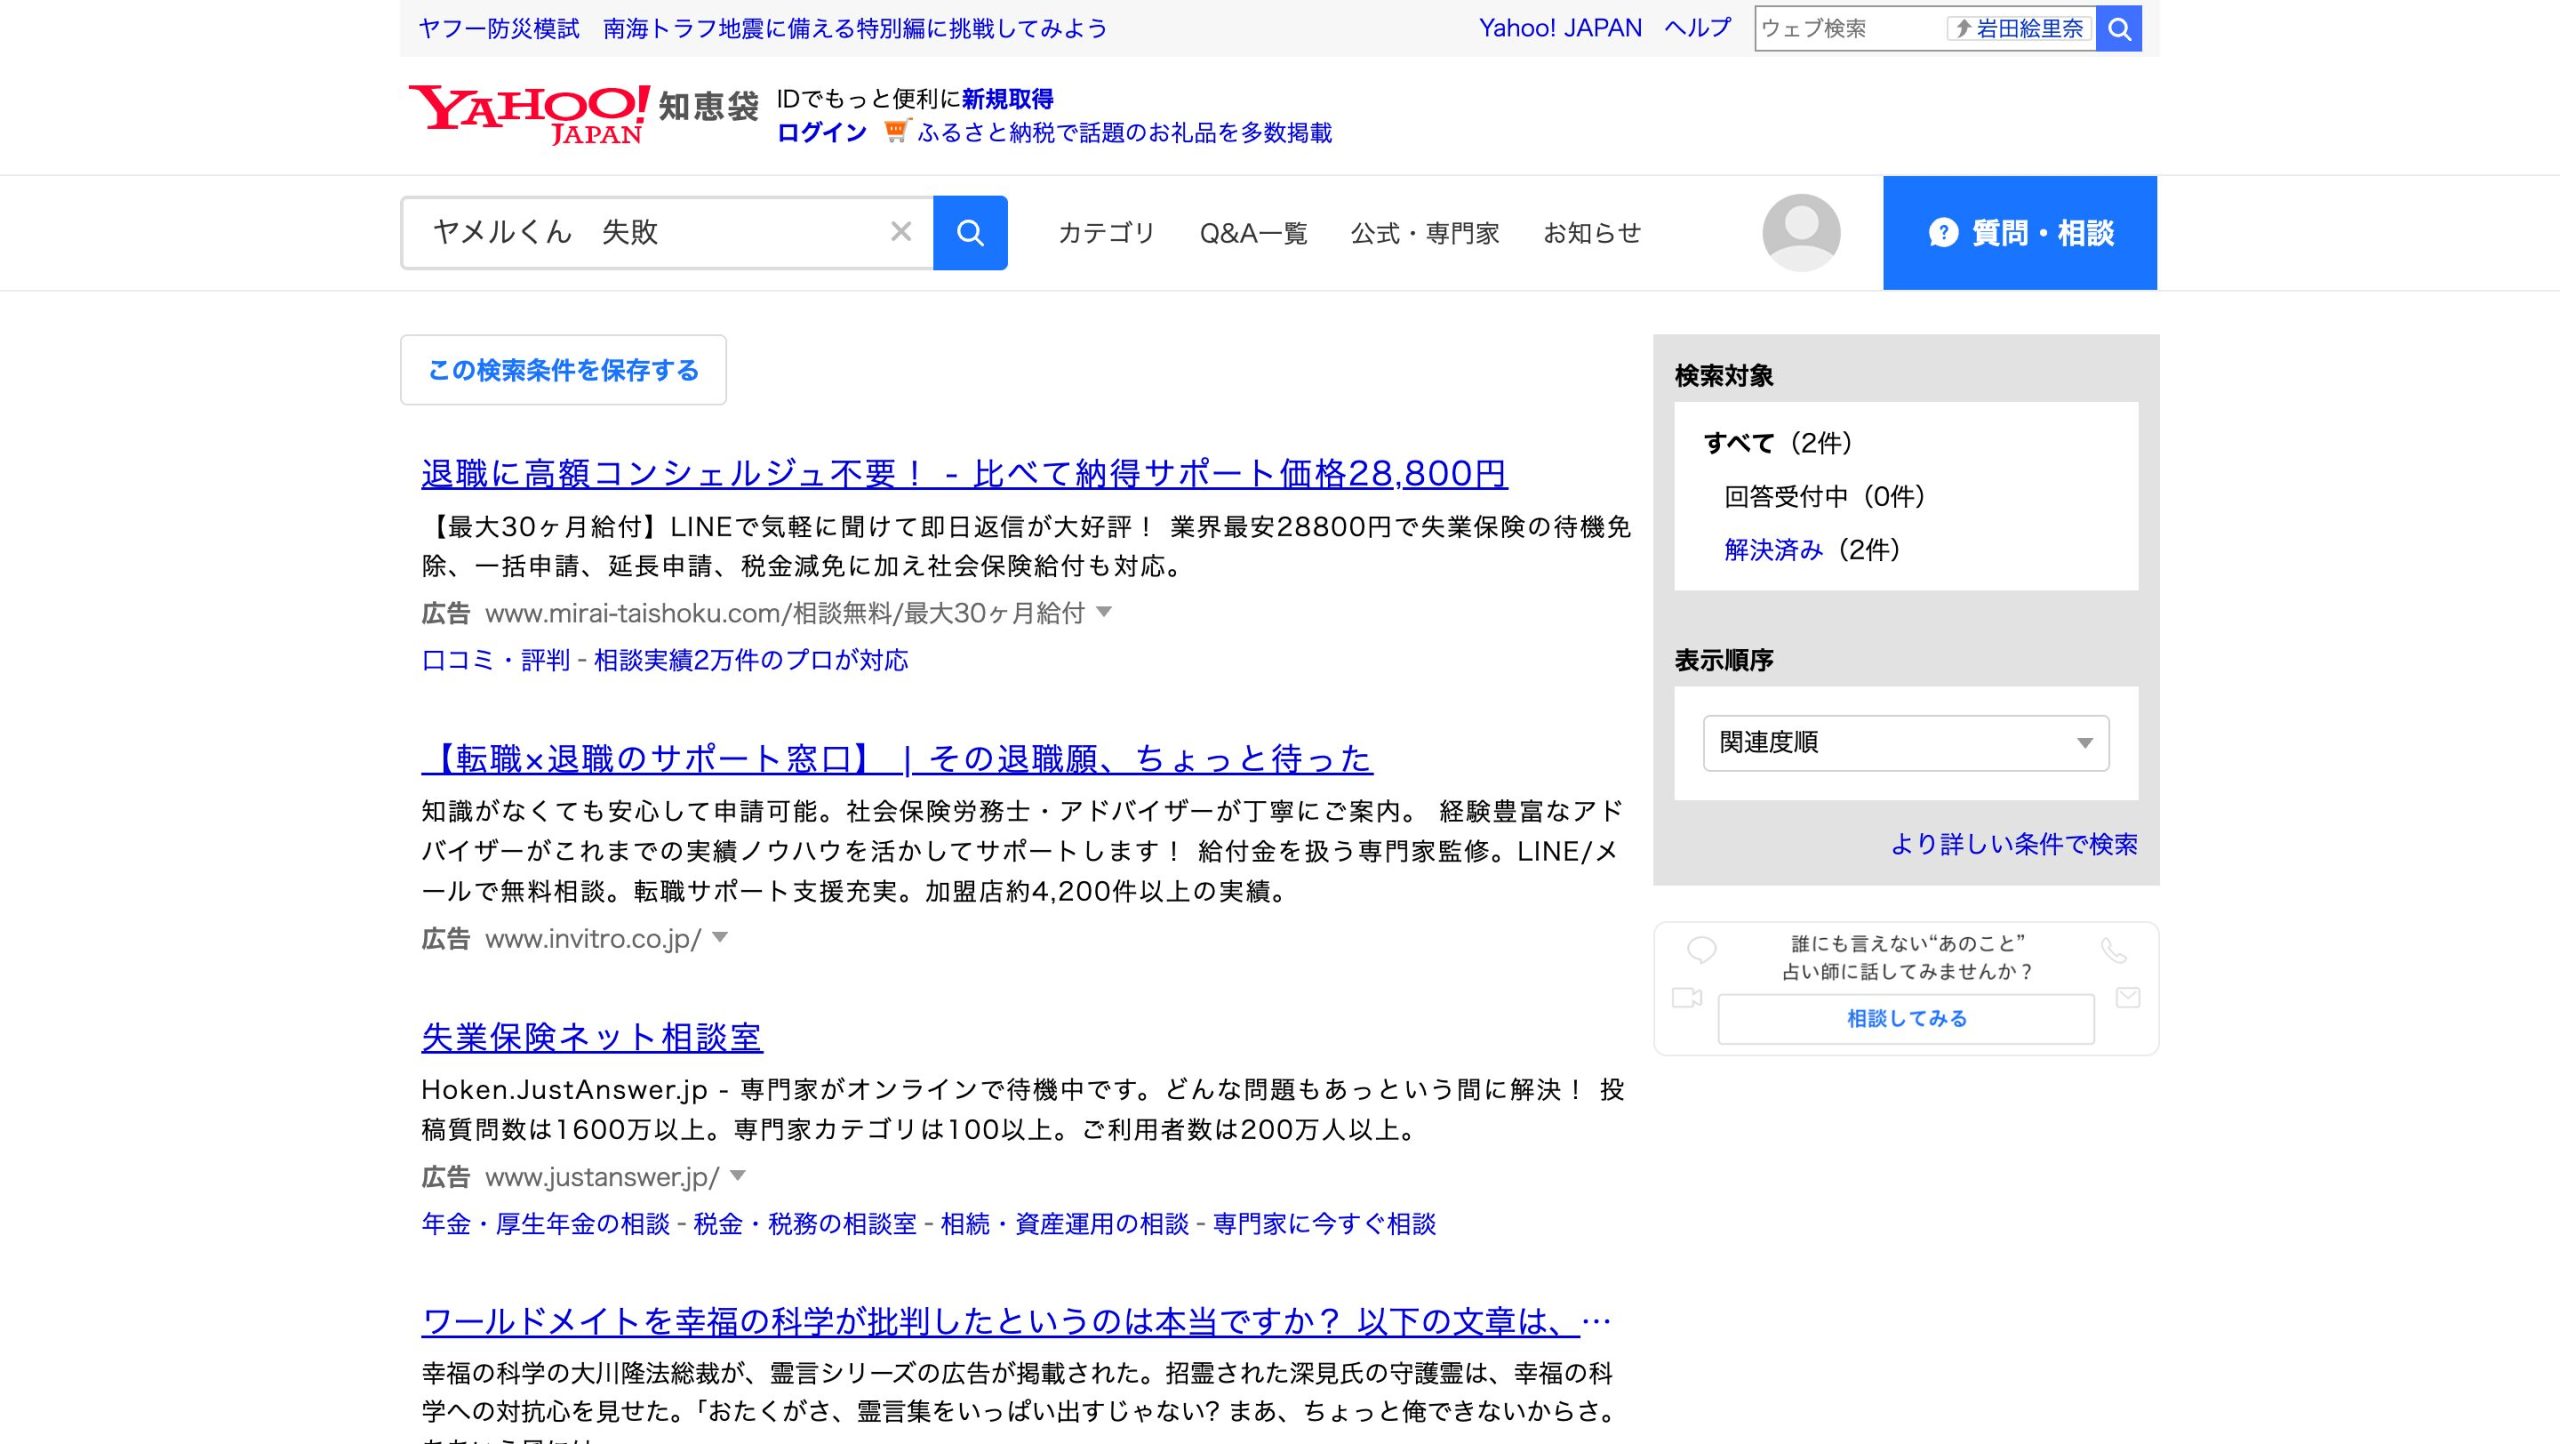Click the 相談してみる button
The image size is (2560, 1444).
click(1906, 1019)
